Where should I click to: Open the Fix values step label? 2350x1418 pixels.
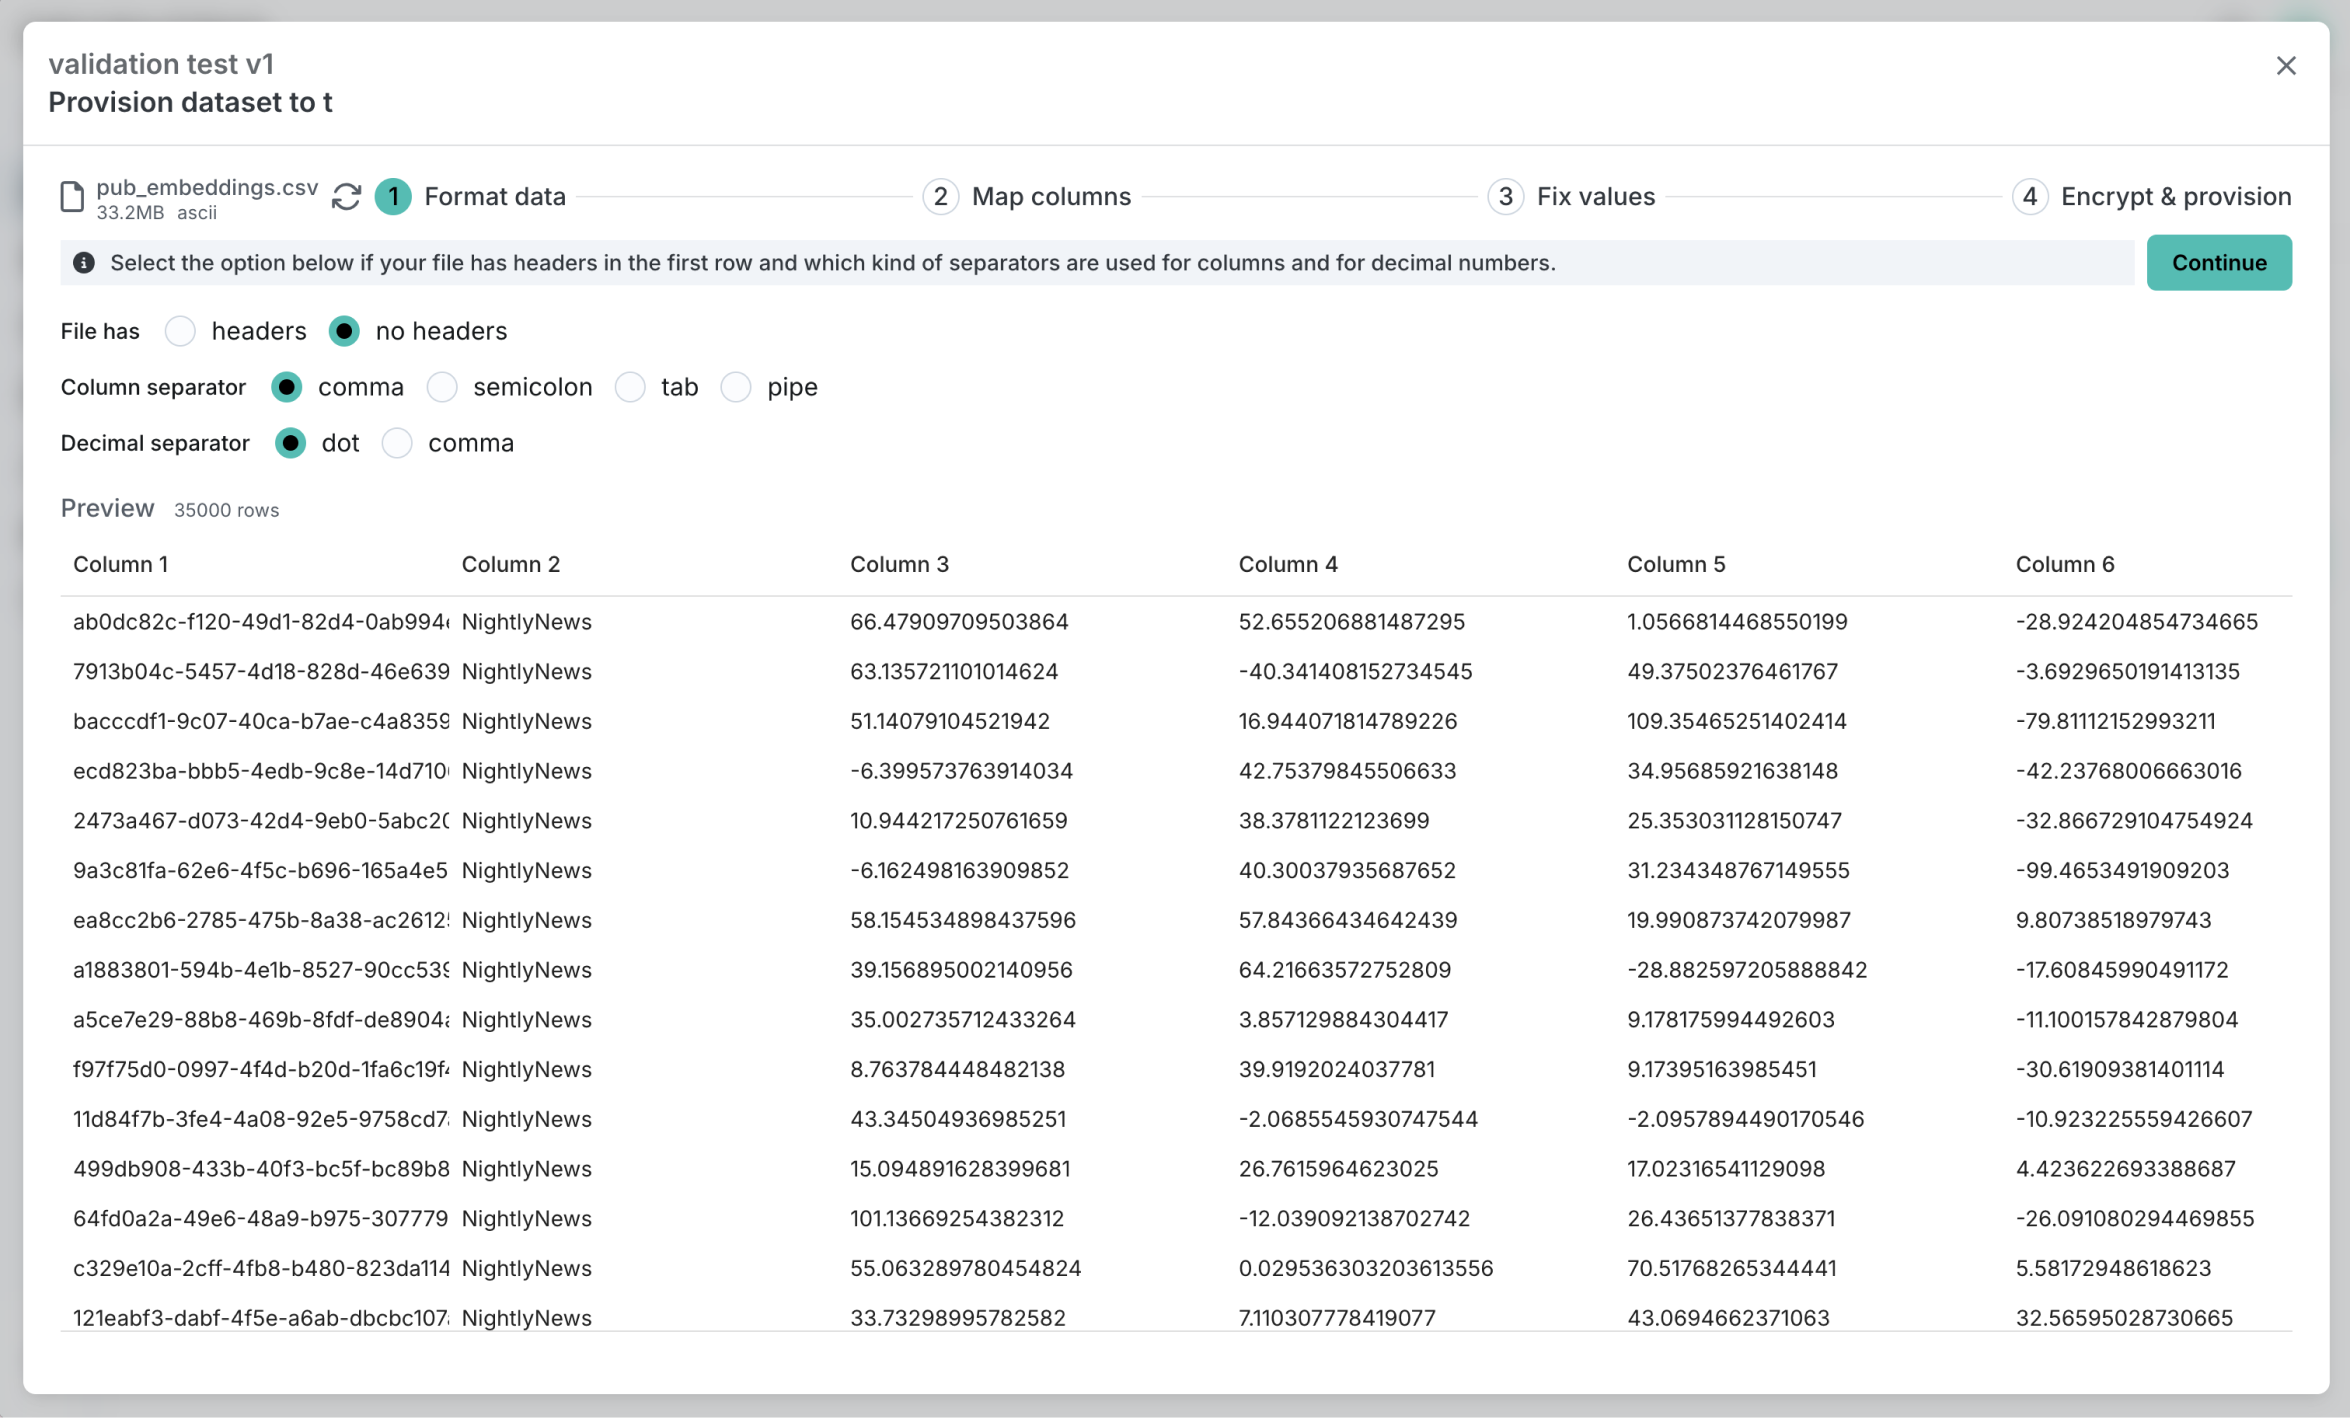point(1595,197)
